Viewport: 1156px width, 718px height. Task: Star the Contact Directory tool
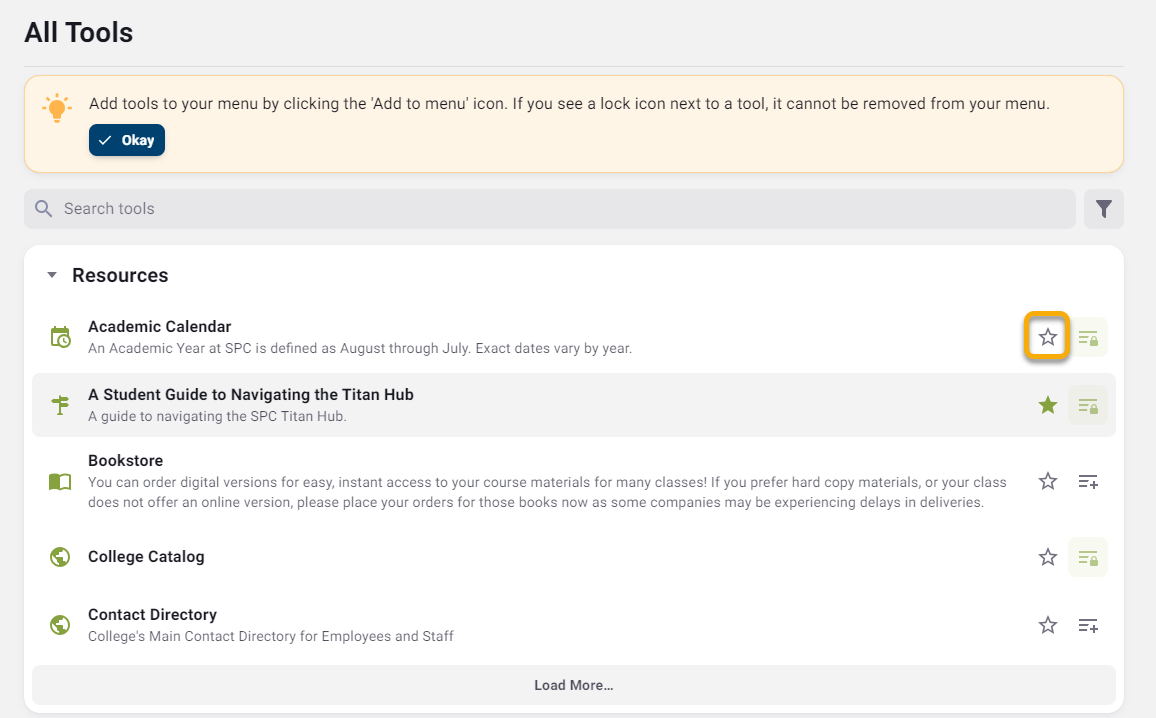1047,624
